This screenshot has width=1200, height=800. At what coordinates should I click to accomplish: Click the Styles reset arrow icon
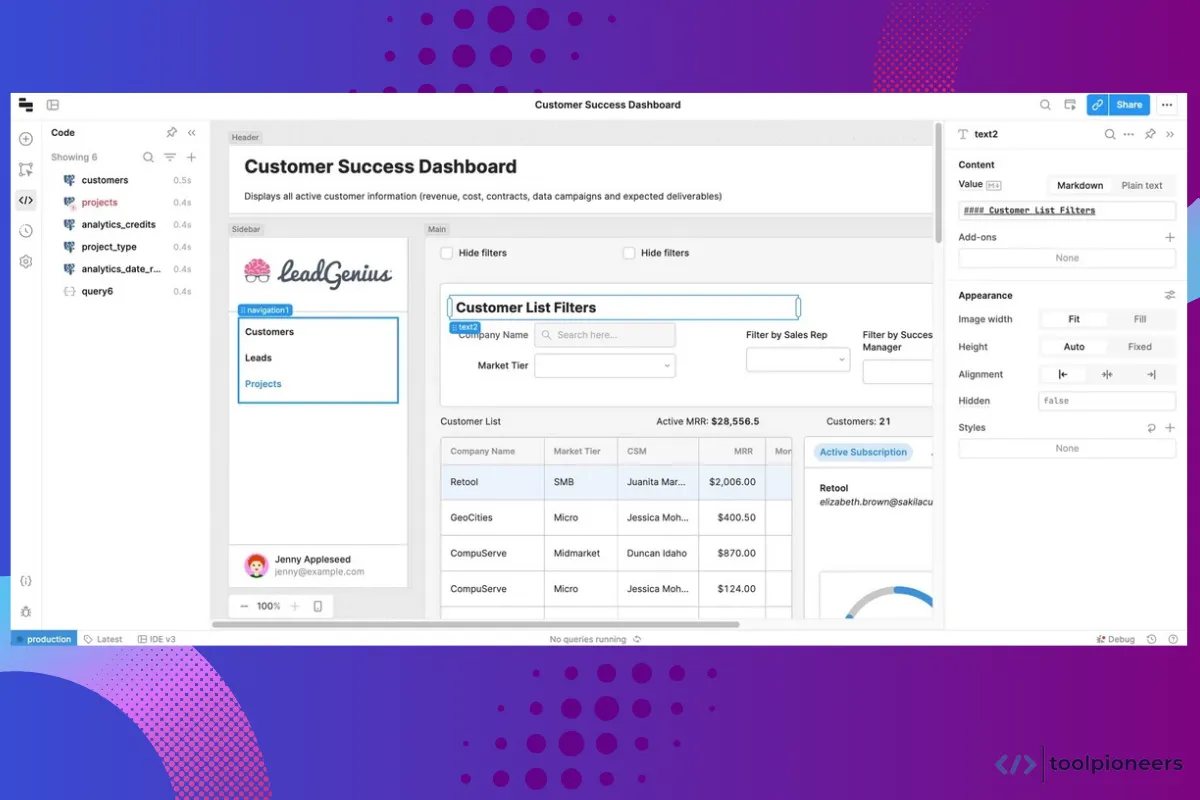(1151, 428)
